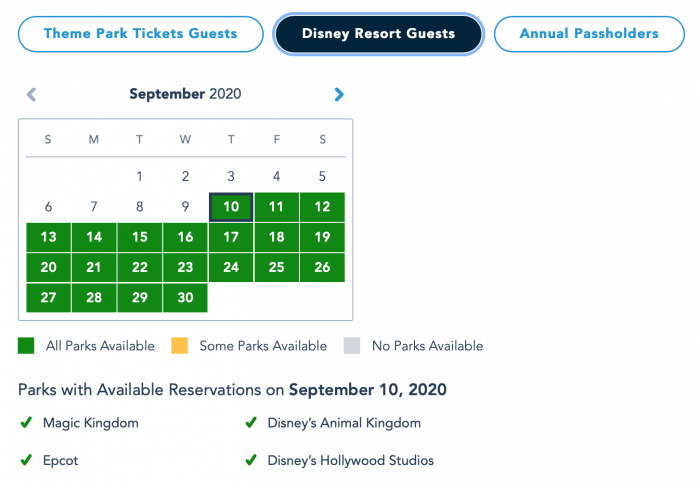The width and height of the screenshot is (700, 489).
Task: Click the green checkmark beside Magic Kingdom
Action: pos(26,422)
